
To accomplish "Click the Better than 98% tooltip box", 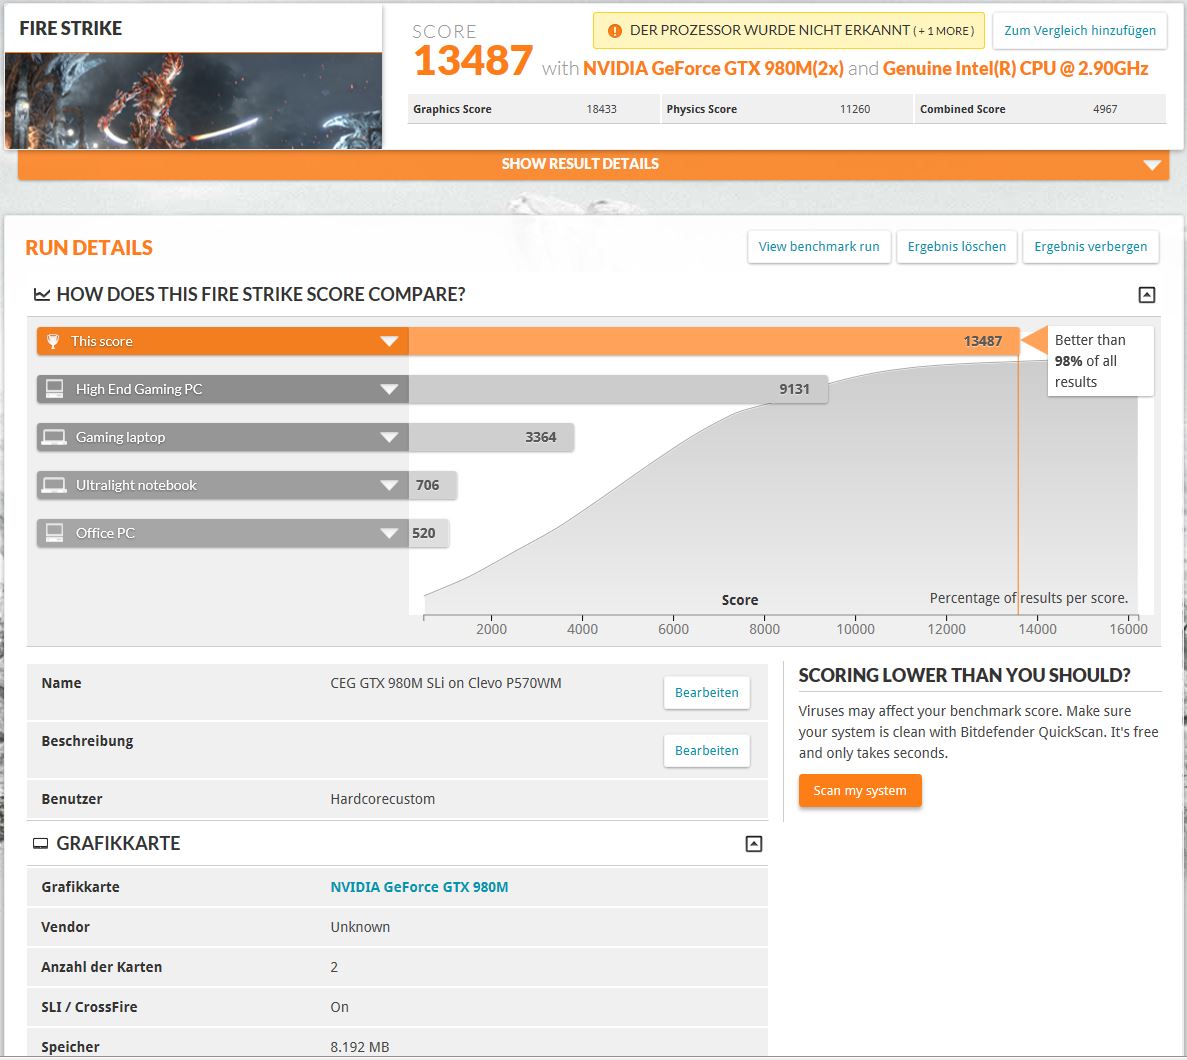I will (1101, 361).
